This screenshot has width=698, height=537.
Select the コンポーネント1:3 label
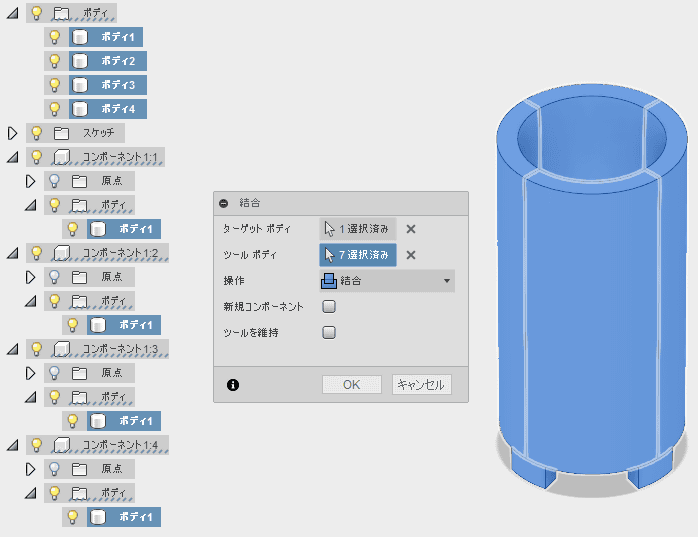pos(120,349)
